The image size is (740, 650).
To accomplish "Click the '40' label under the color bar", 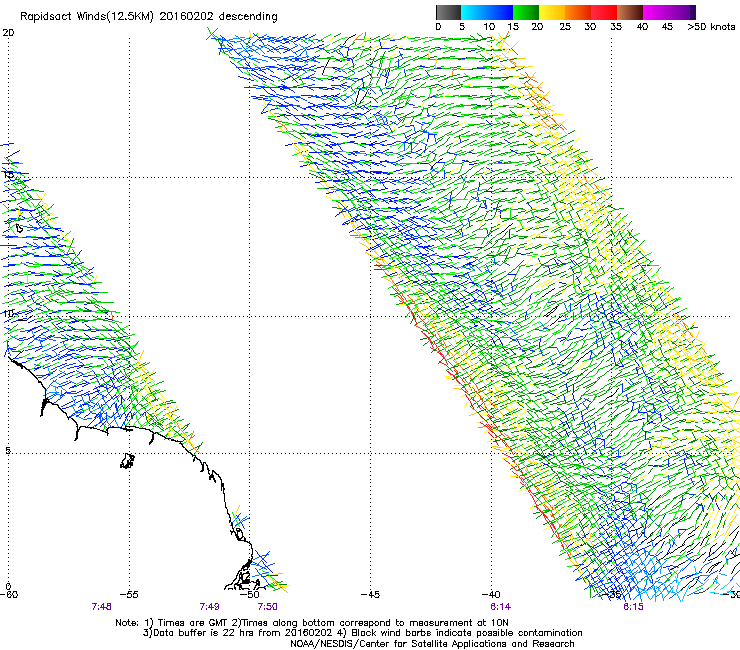I will (642, 27).
